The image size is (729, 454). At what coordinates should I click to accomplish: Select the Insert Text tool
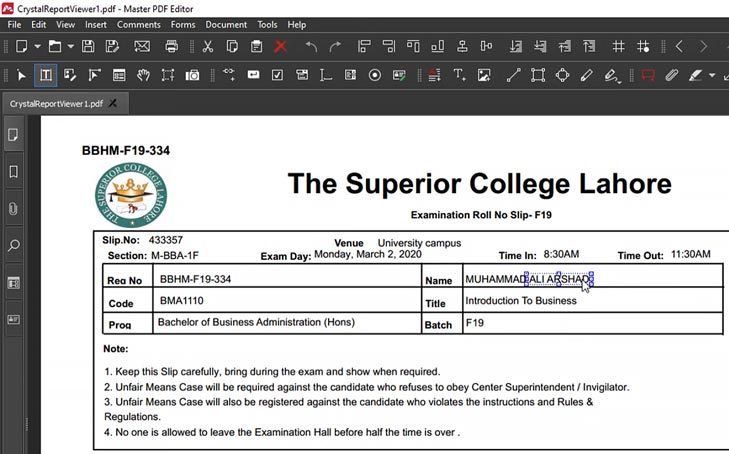(x=459, y=75)
